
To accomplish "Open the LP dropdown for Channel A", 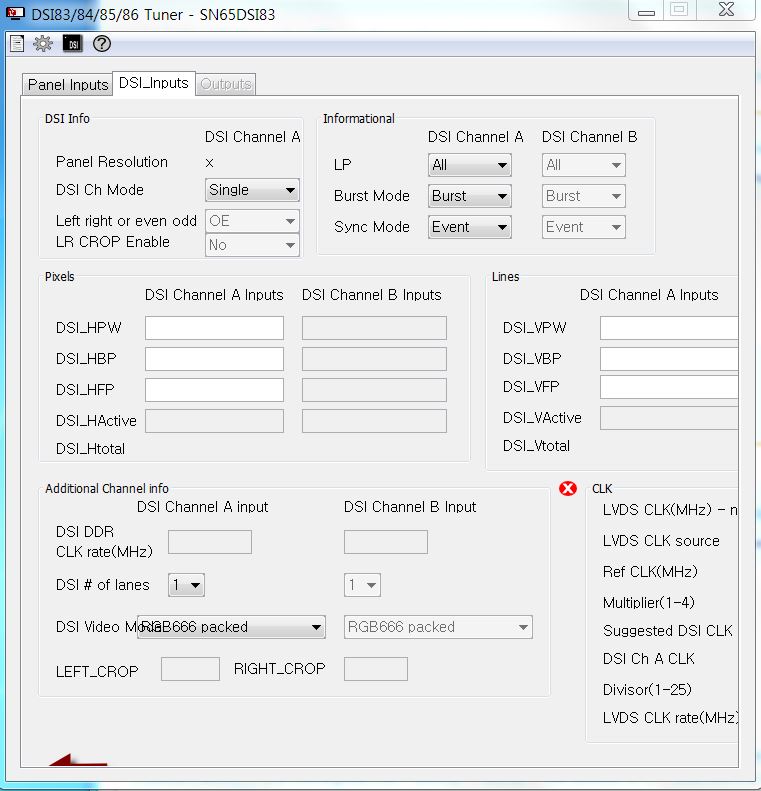I will (470, 165).
